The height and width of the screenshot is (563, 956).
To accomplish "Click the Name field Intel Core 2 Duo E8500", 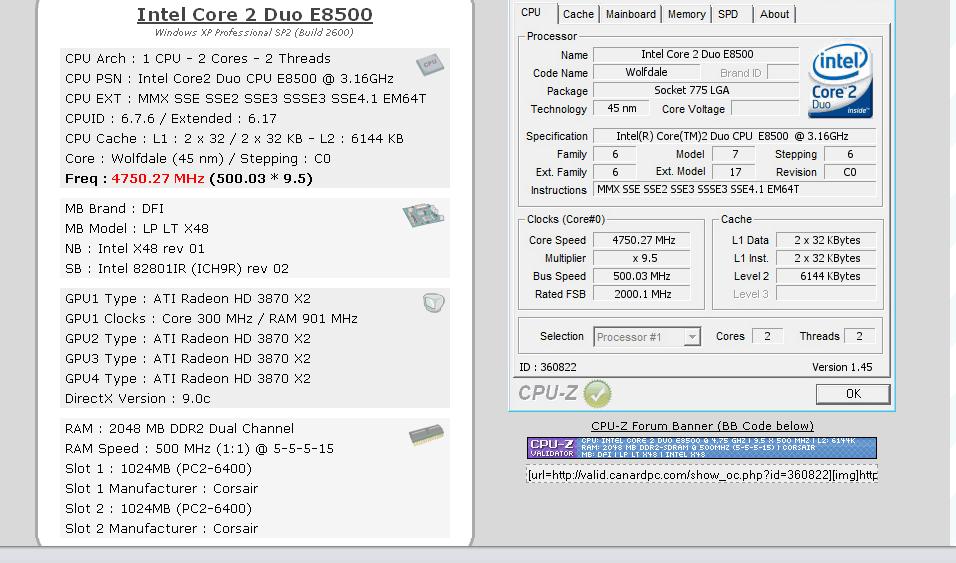I will (696, 54).
